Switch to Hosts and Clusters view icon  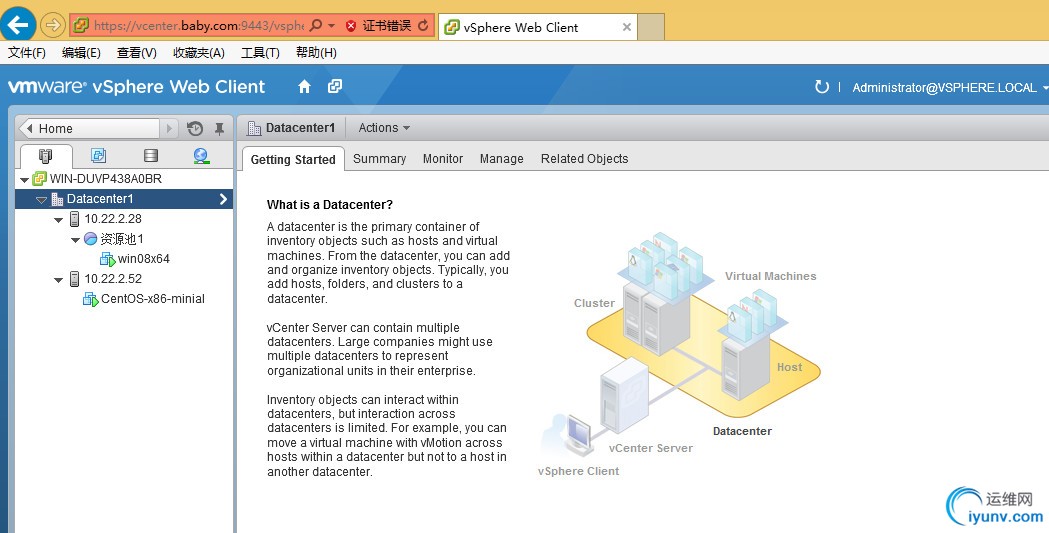coord(45,156)
